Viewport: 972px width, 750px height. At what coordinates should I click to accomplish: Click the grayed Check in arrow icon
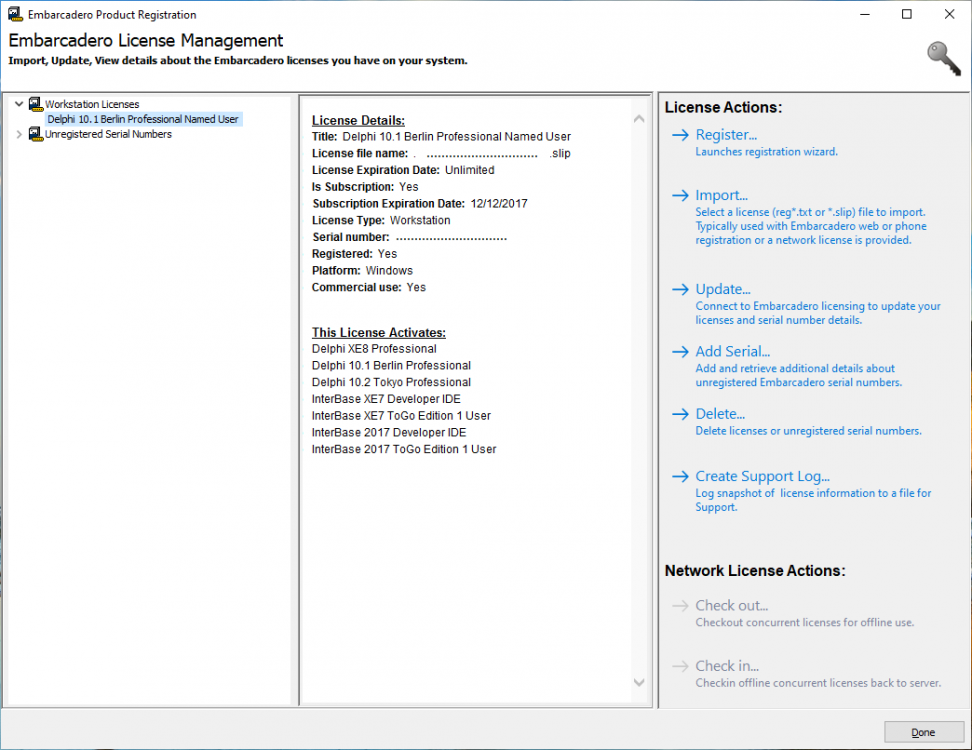pyautogui.click(x=680, y=666)
